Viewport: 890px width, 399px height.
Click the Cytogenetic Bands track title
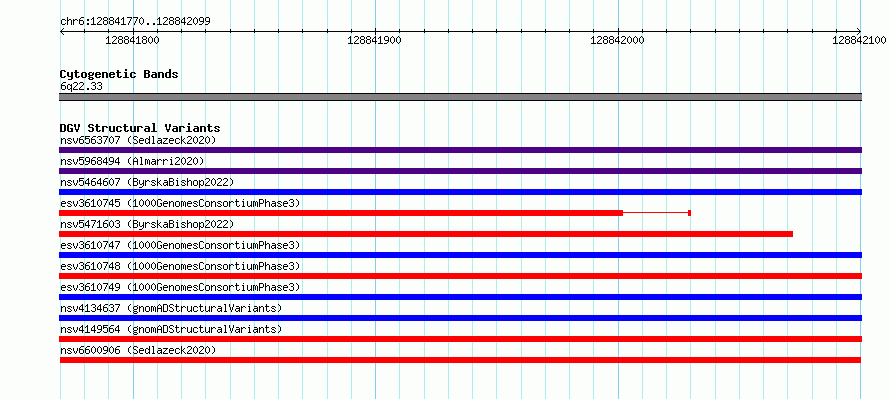pos(119,74)
